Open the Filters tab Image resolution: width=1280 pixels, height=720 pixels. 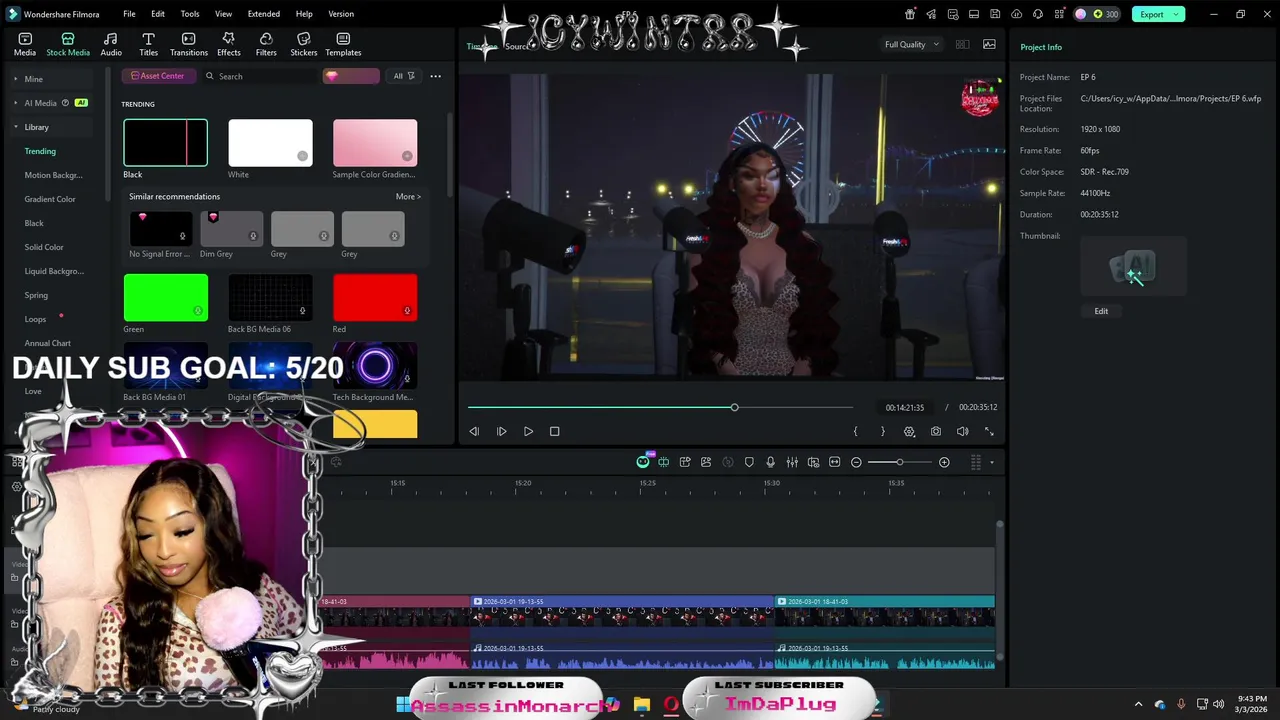(x=266, y=44)
